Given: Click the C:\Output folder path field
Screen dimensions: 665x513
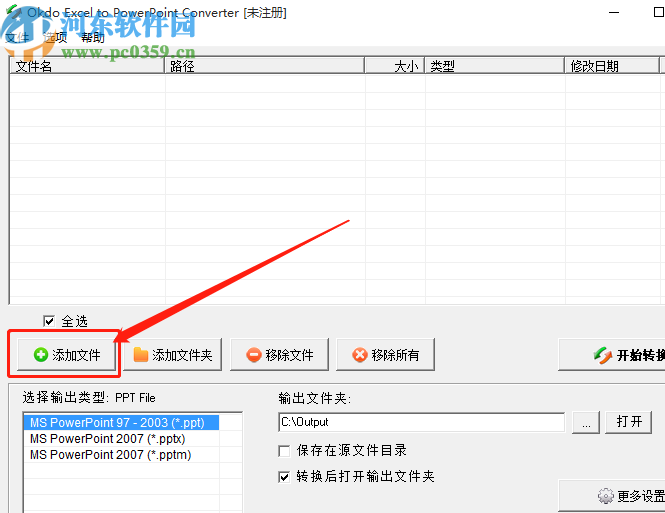Looking at the screenshot, I should [422, 422].
